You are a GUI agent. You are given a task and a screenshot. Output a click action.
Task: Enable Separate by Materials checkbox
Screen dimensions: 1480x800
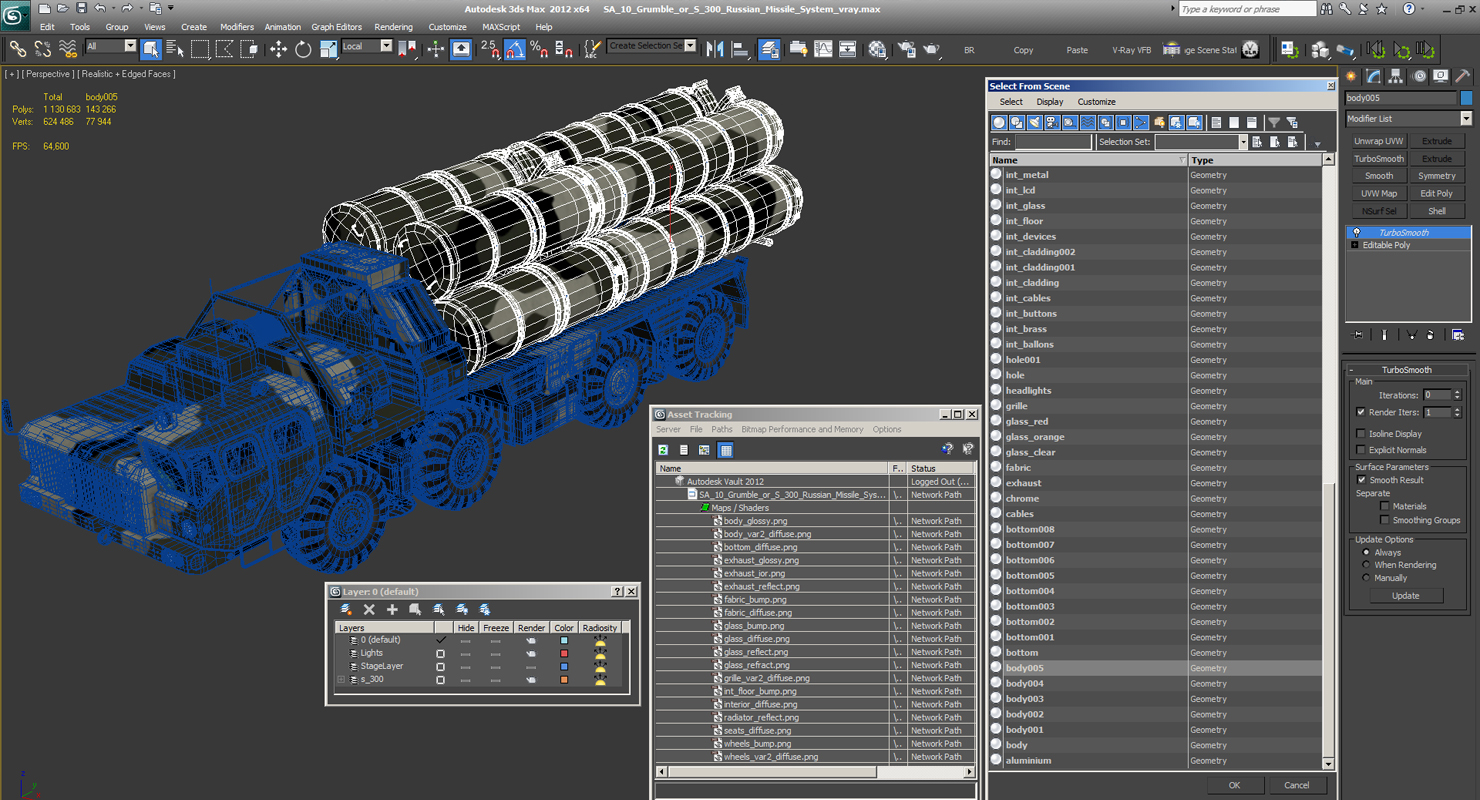tap(1385, 506)
